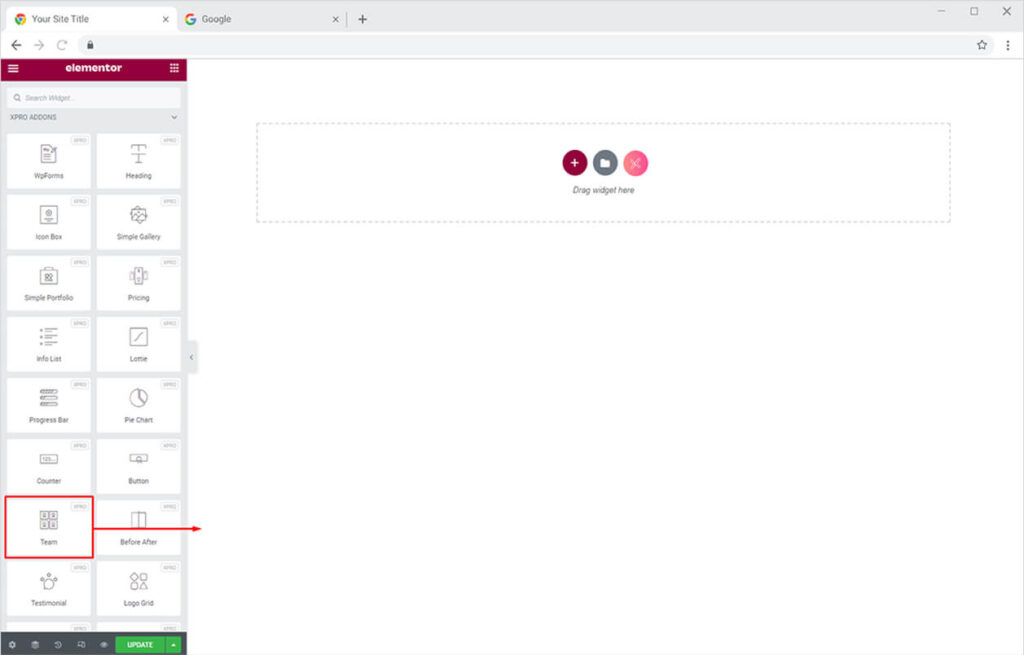Image resolution: width=1024 pixels, height=655 pixels.
Task: Collapse the Elementor side panel
Action: 191,357
